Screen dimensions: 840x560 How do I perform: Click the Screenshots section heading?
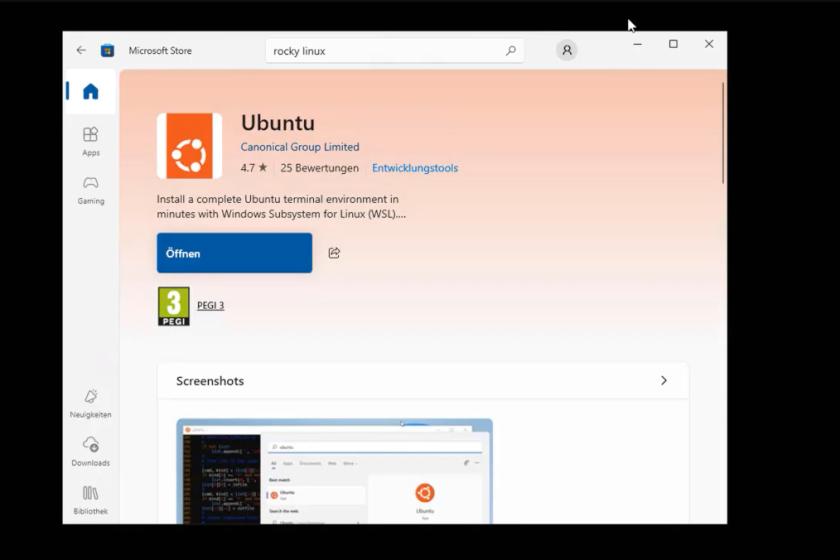coord(210,381)
